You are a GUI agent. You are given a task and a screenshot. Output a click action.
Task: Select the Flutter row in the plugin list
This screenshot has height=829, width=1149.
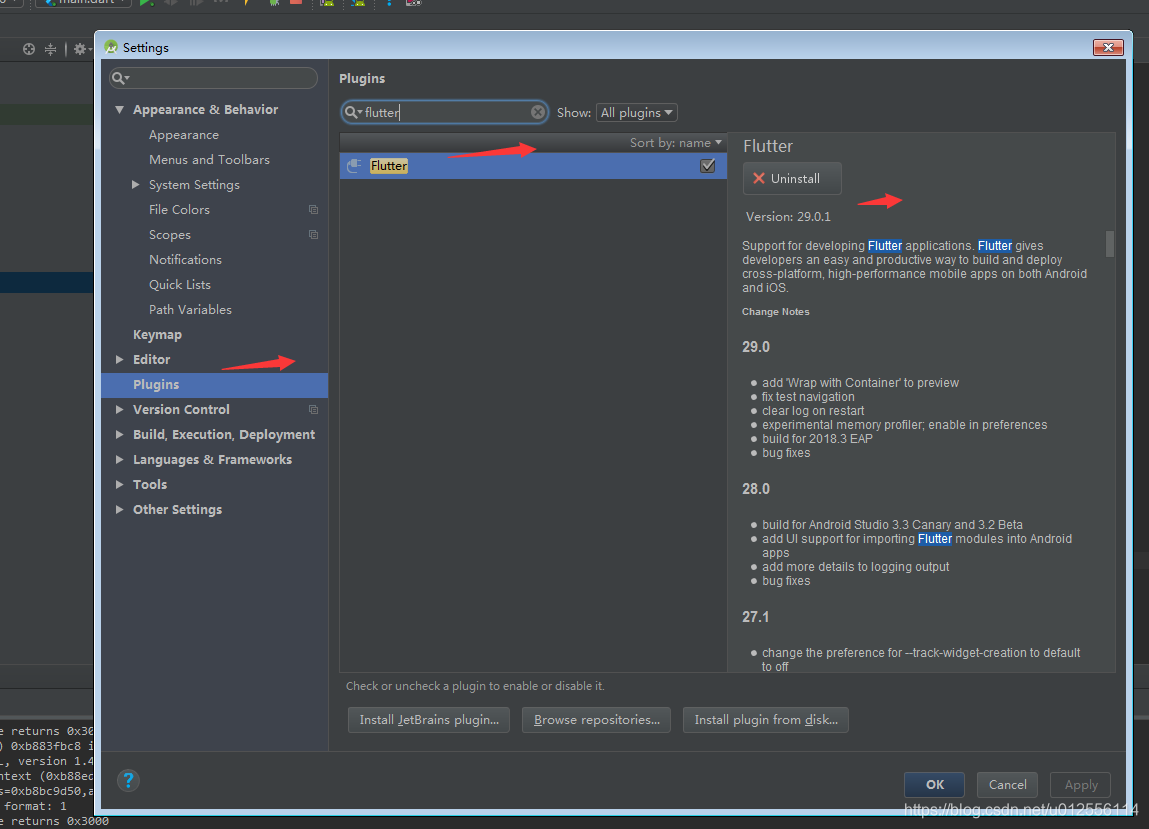(533, 166)
